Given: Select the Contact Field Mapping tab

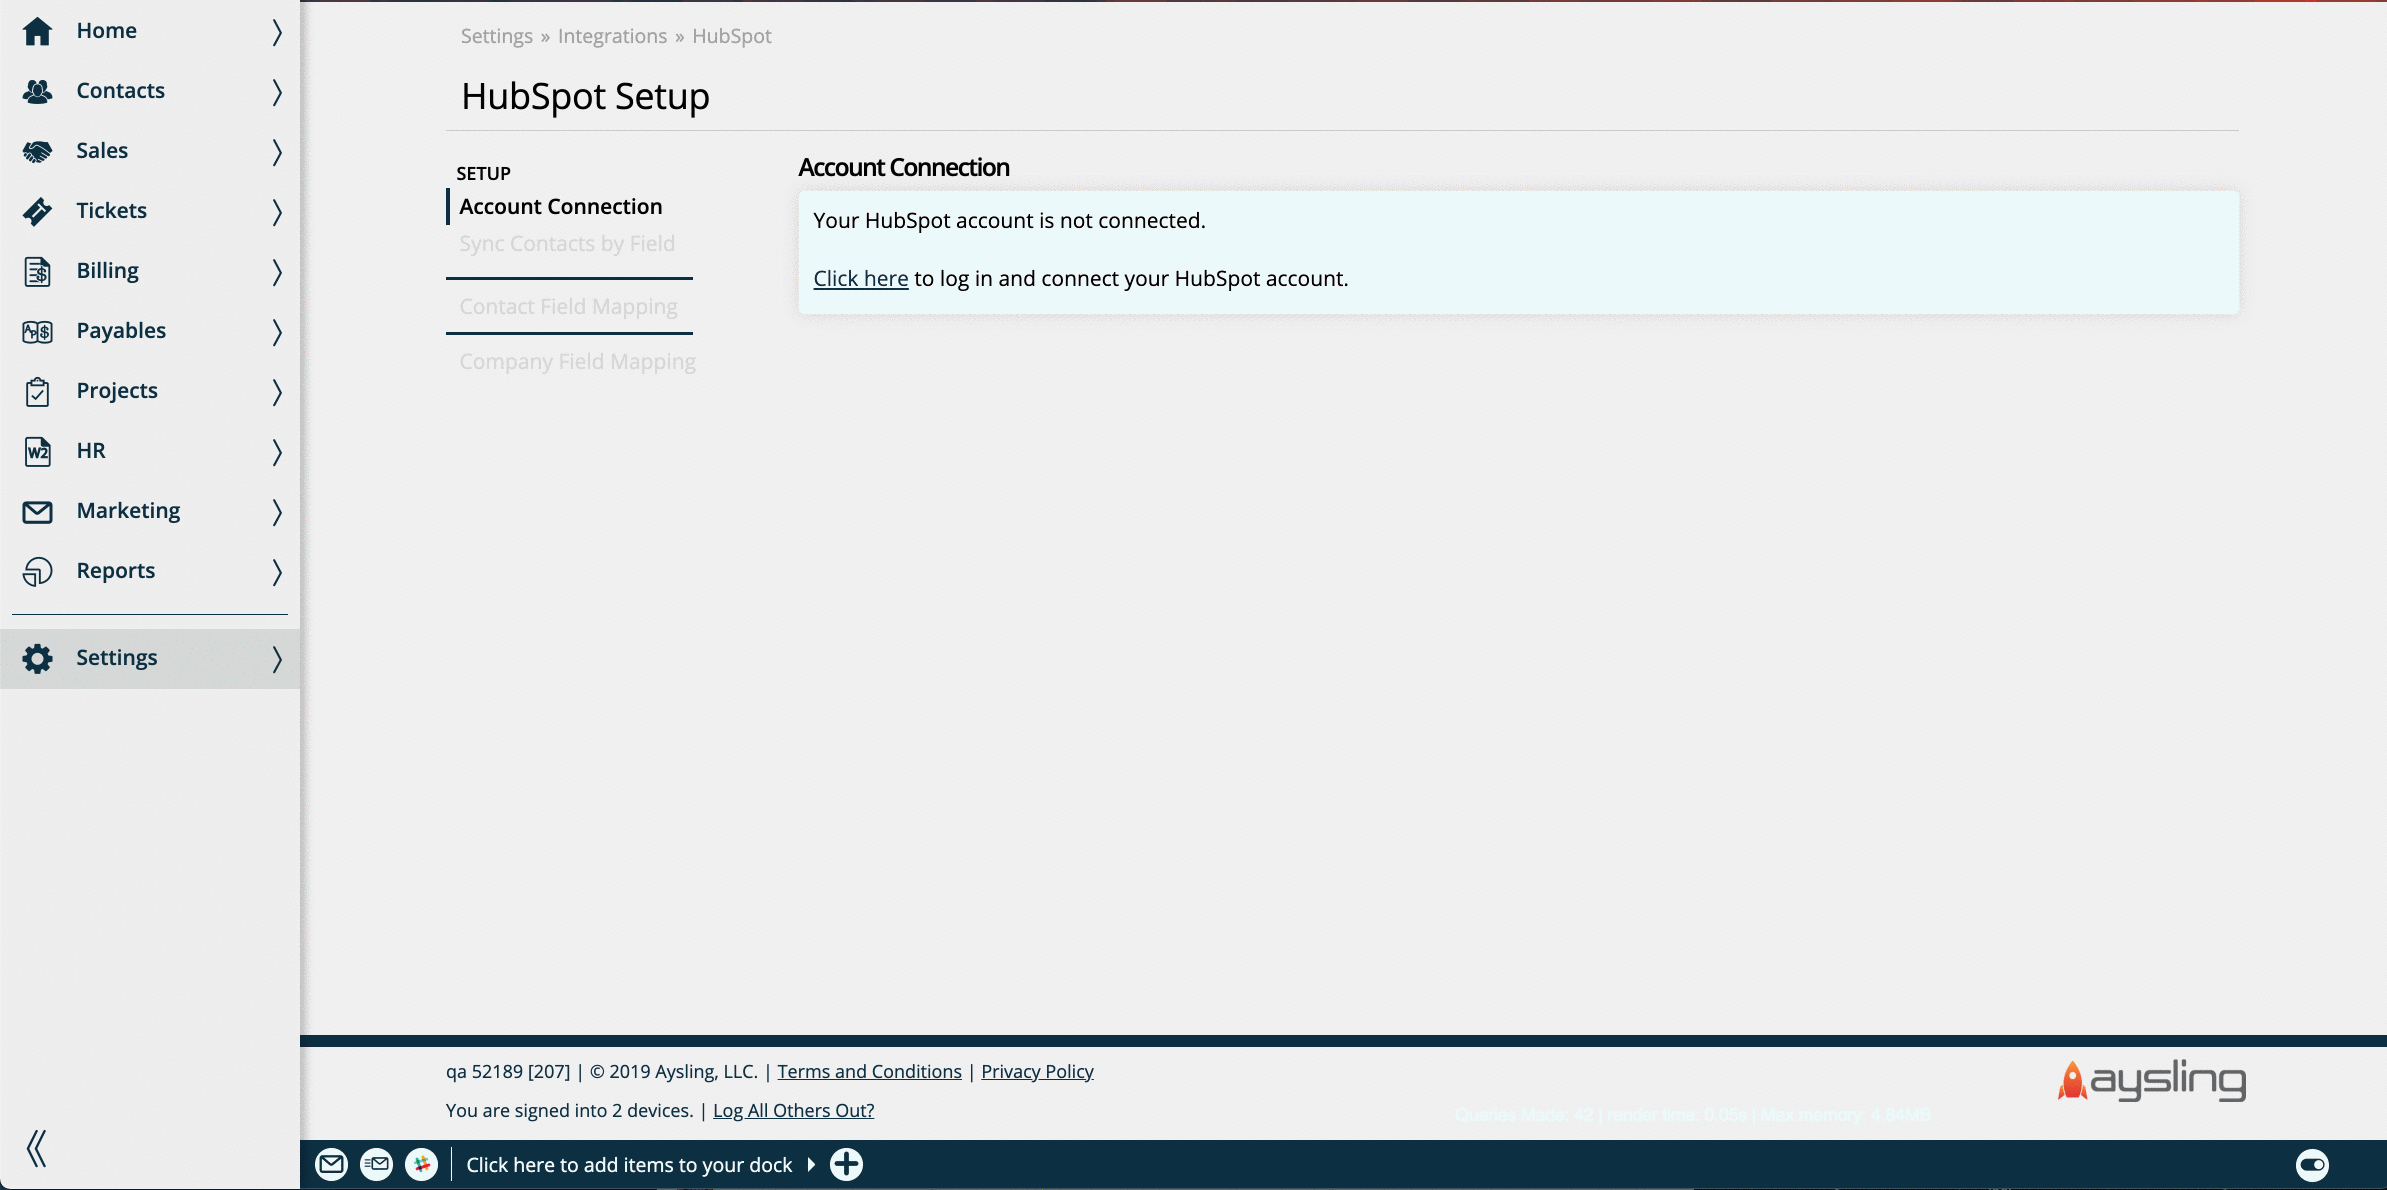Looking at the screenshot, I should pos(568,307).
